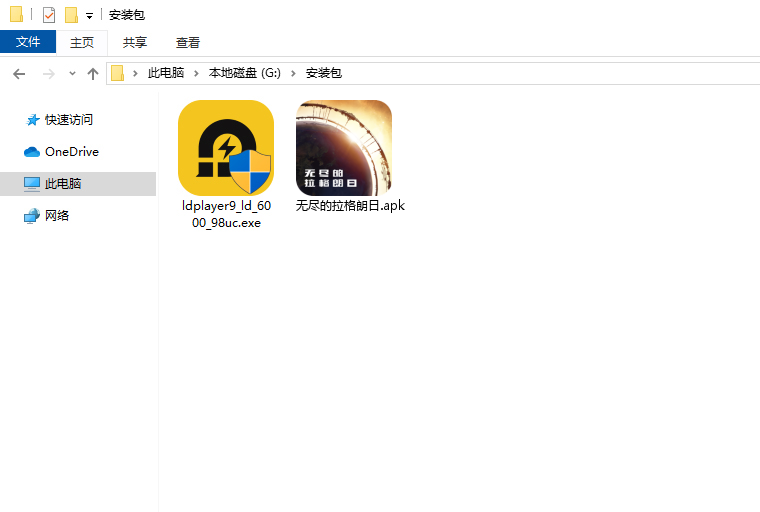The height and width of the screenshot is (512, 760).
Task: Expand the chevron after 本地磁盘 (G:)
Action: (x=293, y=73)
